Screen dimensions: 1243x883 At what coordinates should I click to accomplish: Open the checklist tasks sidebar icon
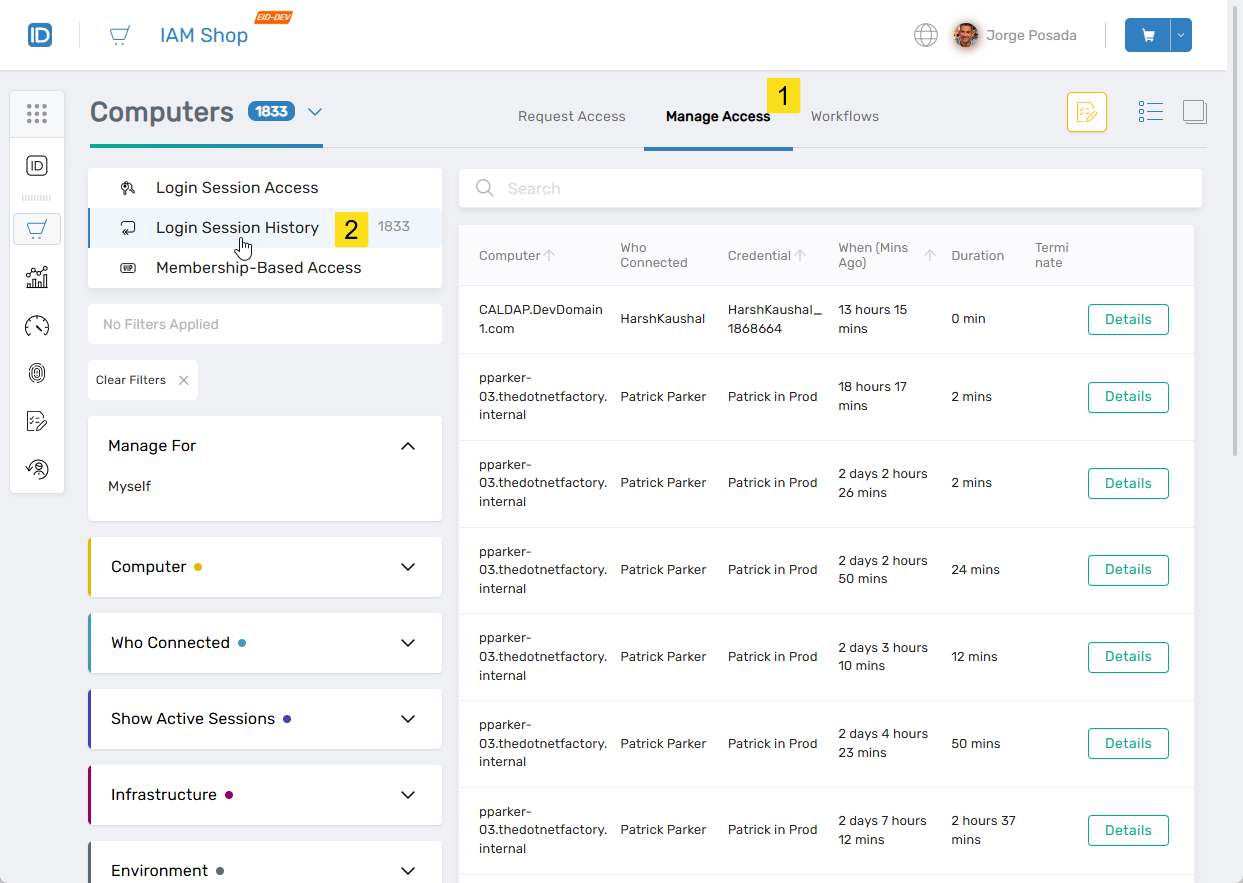[x=37, y=421]
